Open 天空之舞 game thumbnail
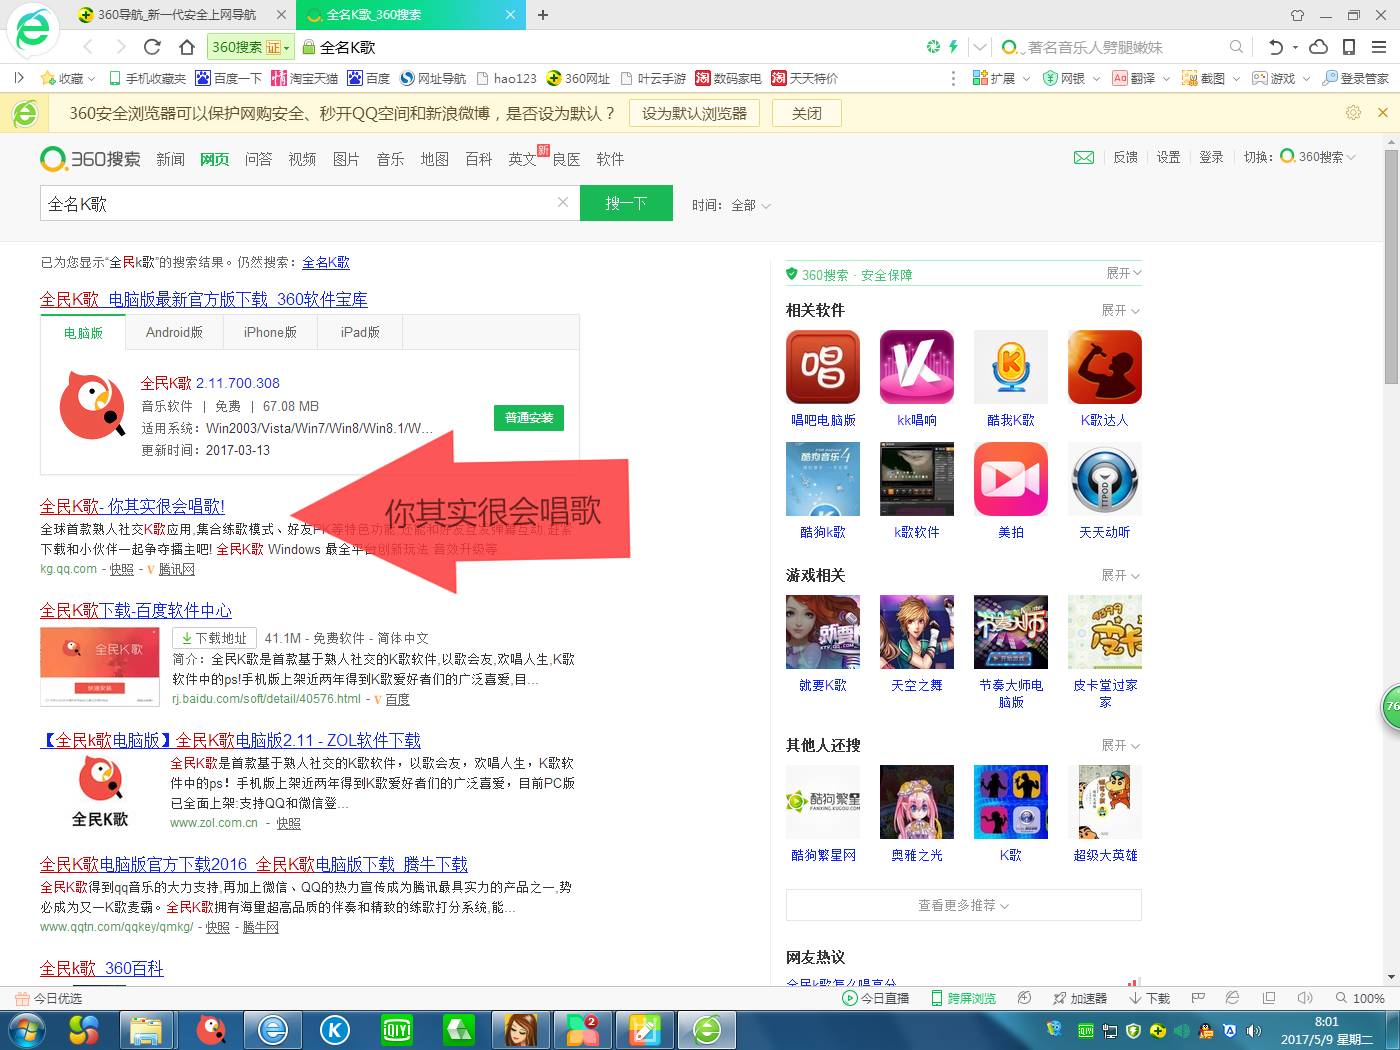The image size is (1400, 1050). pos(917,632)
